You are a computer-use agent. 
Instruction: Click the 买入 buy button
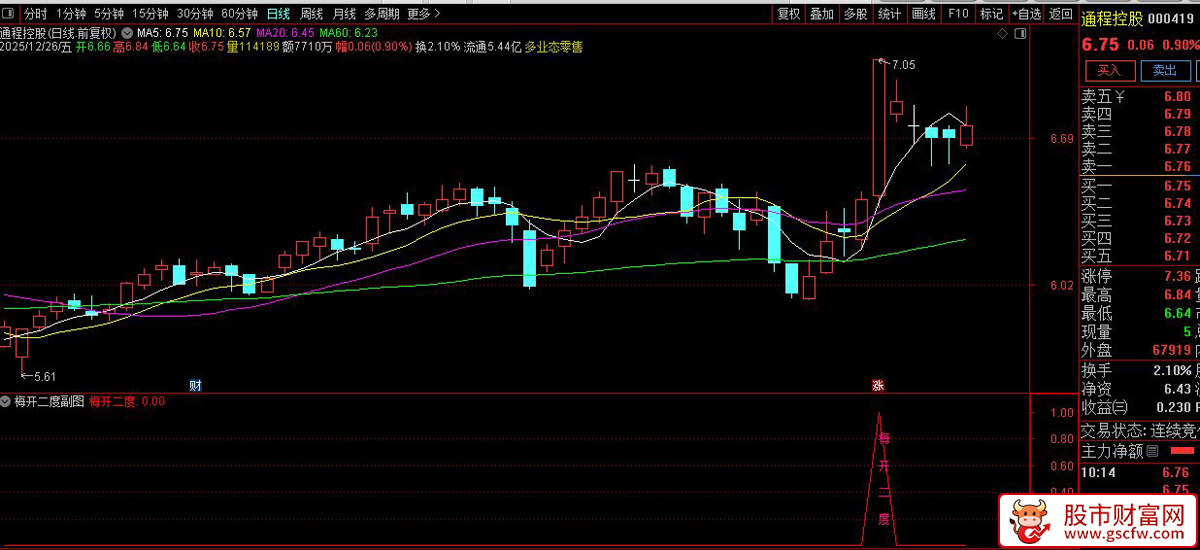tap(1109, 70)
